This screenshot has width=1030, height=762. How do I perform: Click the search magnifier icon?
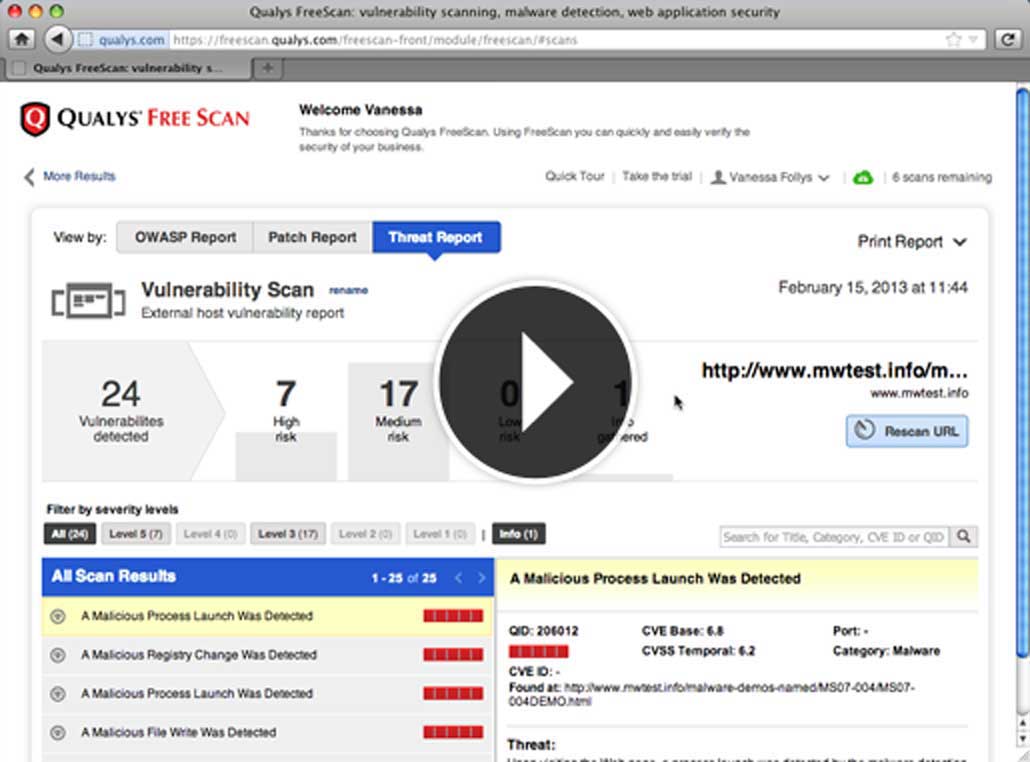click(964, 537)
